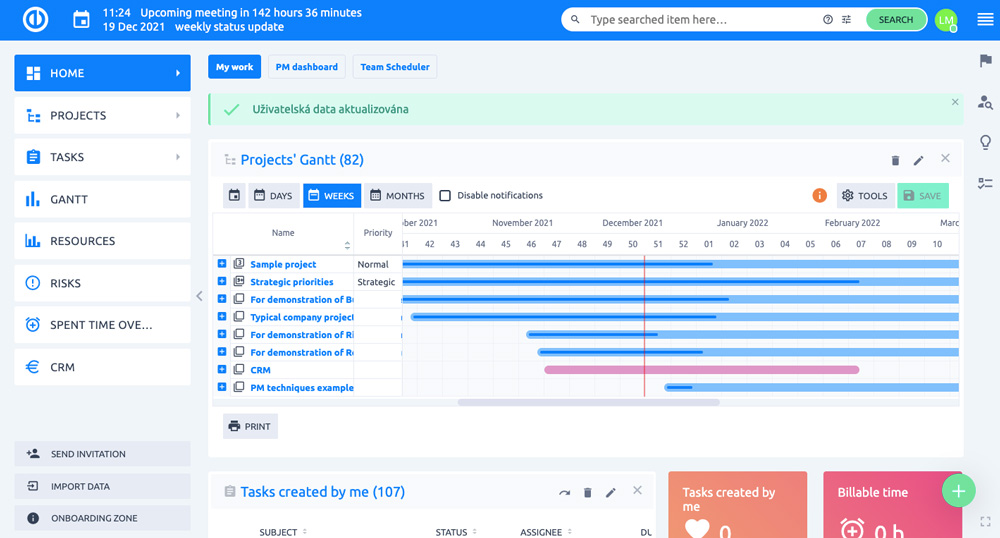Open the Projects' Gantt (82) title link
Screen dimensions: 1000x538
click(x=302, y=160)
